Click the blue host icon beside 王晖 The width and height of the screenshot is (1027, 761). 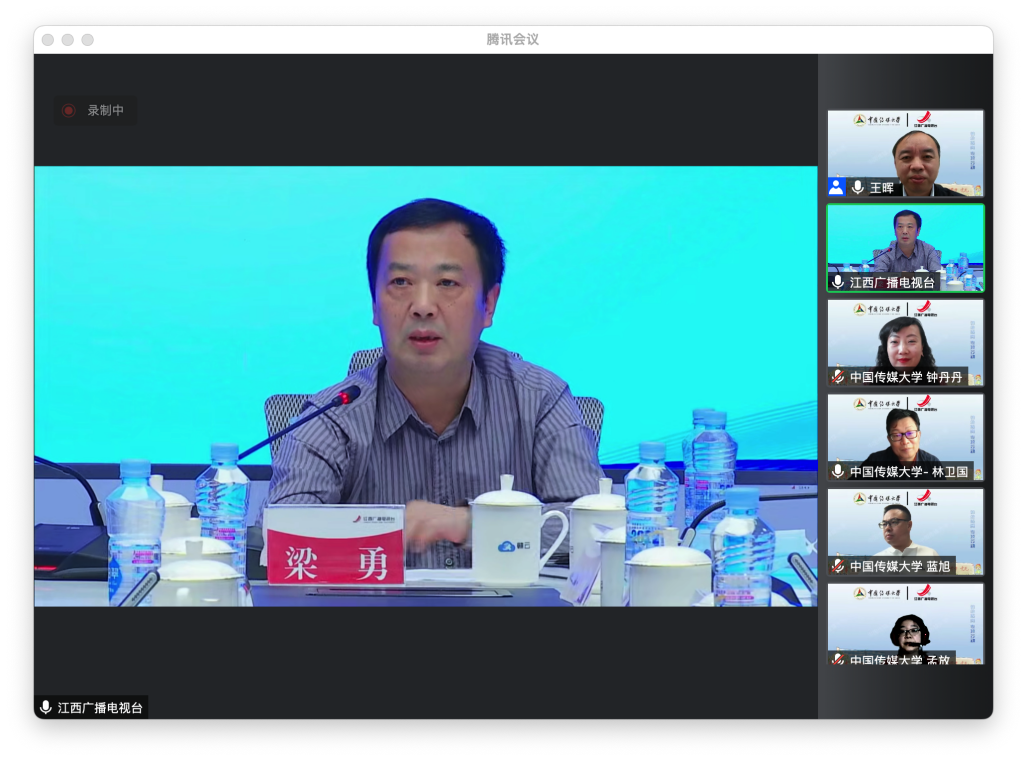coord(836,187)
